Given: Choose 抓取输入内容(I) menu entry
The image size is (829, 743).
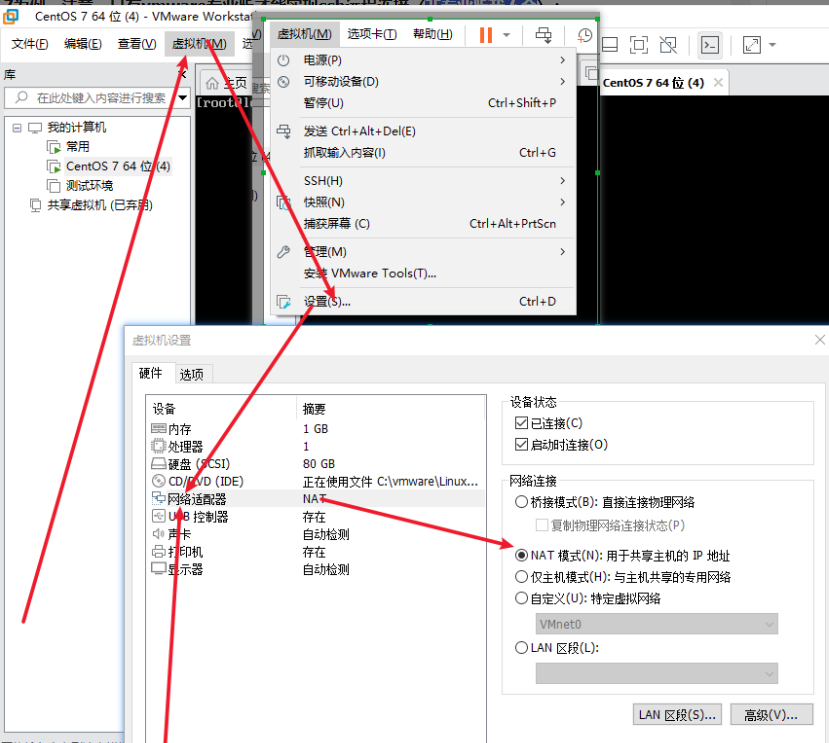Looking at the screenshot, I should (423, 153).
